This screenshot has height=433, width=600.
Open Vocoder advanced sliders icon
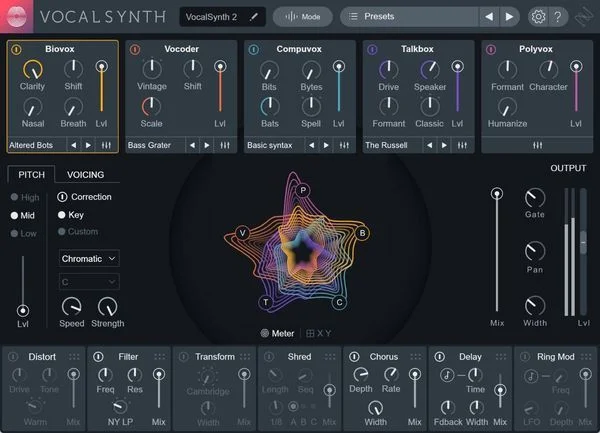[x=225, y=145]
